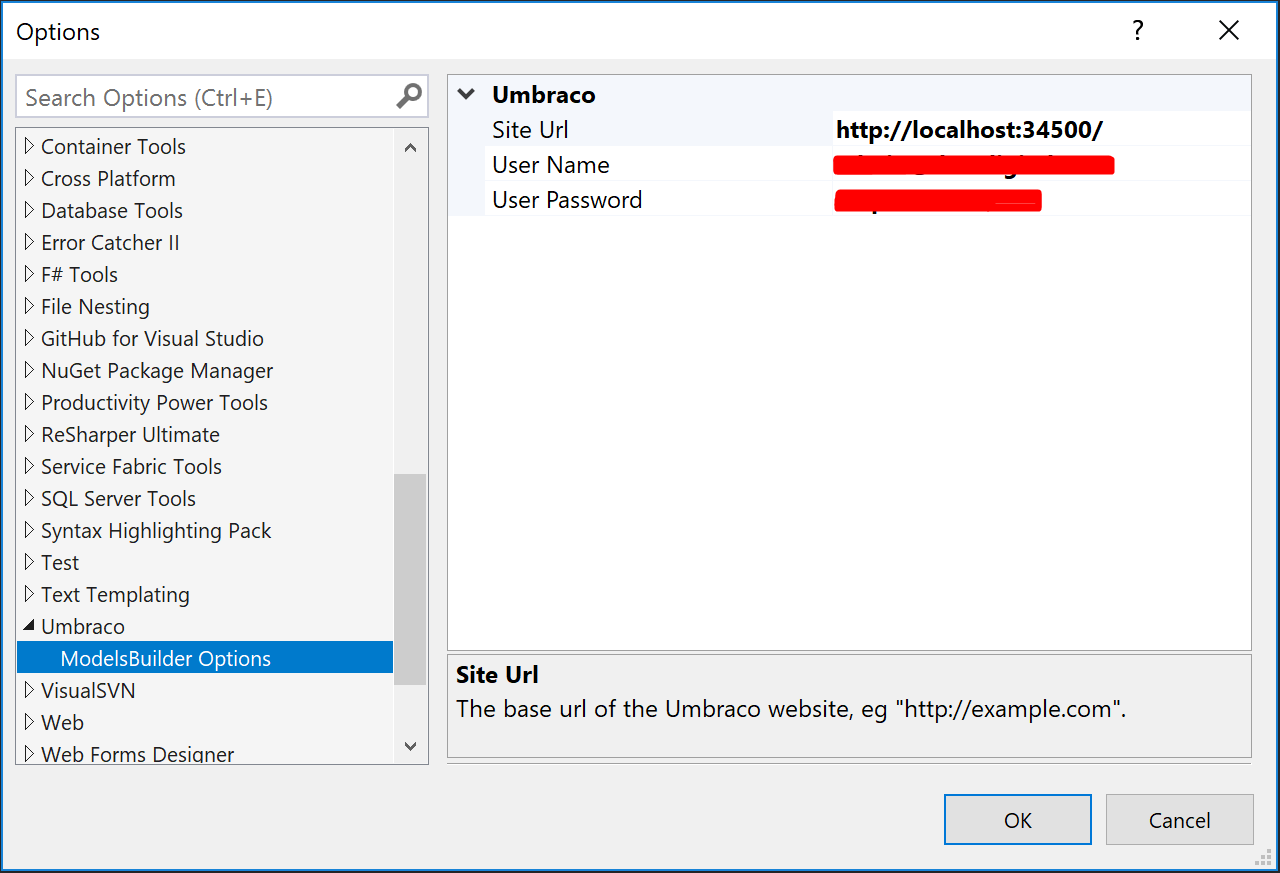Screen dimensions: 1280x873
Task: Expand the Container Tools node
Action: pyautogui.click(x=29, y=146)
